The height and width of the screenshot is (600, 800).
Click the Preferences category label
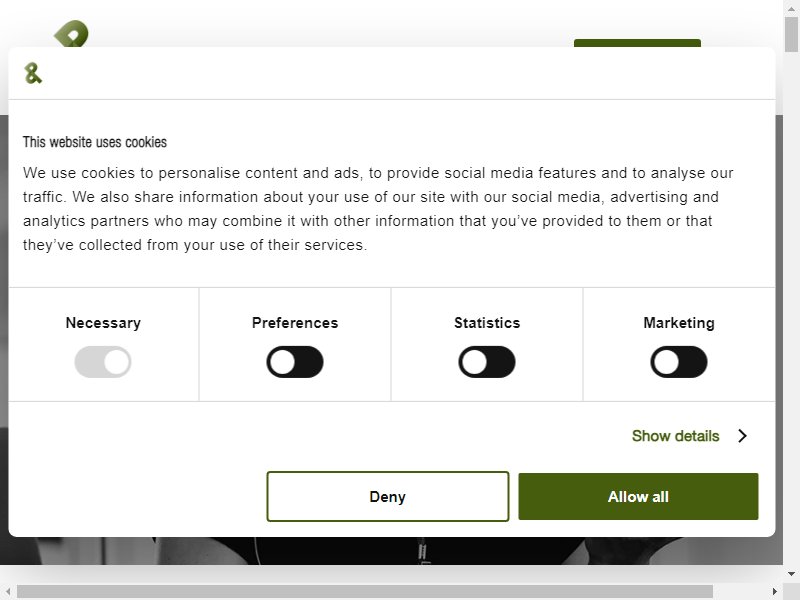point(295,323)
